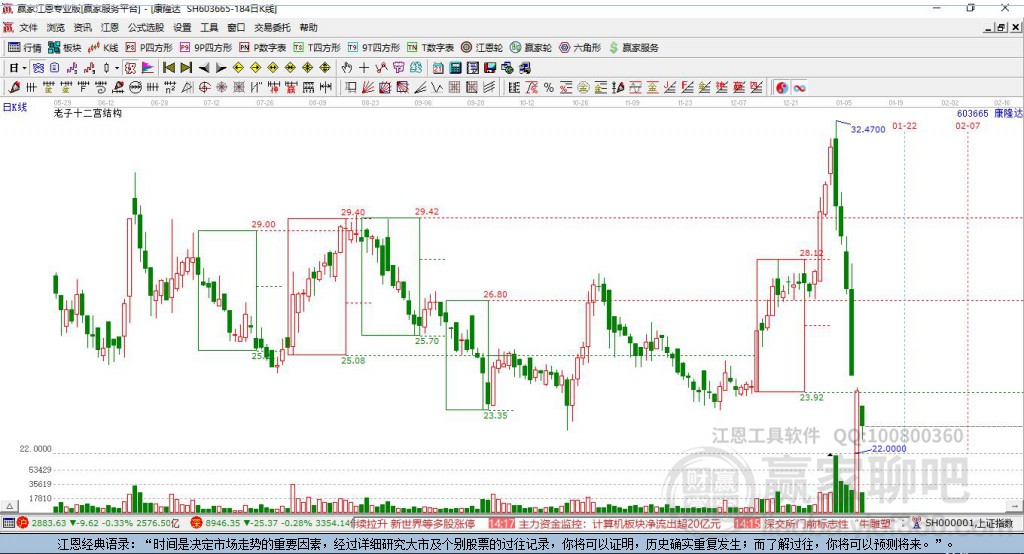Image resolution: width=1024 pixels, height=554 pixels.
Task: Open 9P四方形 tool
Action: pyautogui.click(x=206, y=48)
